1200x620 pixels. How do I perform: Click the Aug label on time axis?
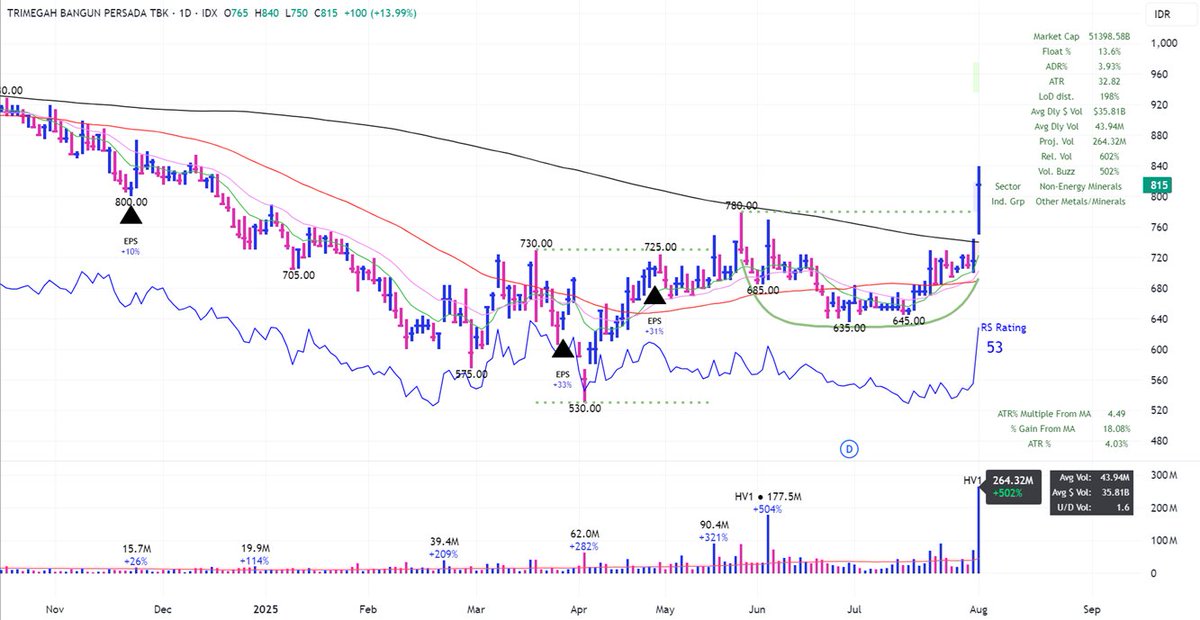click(977, 607)
